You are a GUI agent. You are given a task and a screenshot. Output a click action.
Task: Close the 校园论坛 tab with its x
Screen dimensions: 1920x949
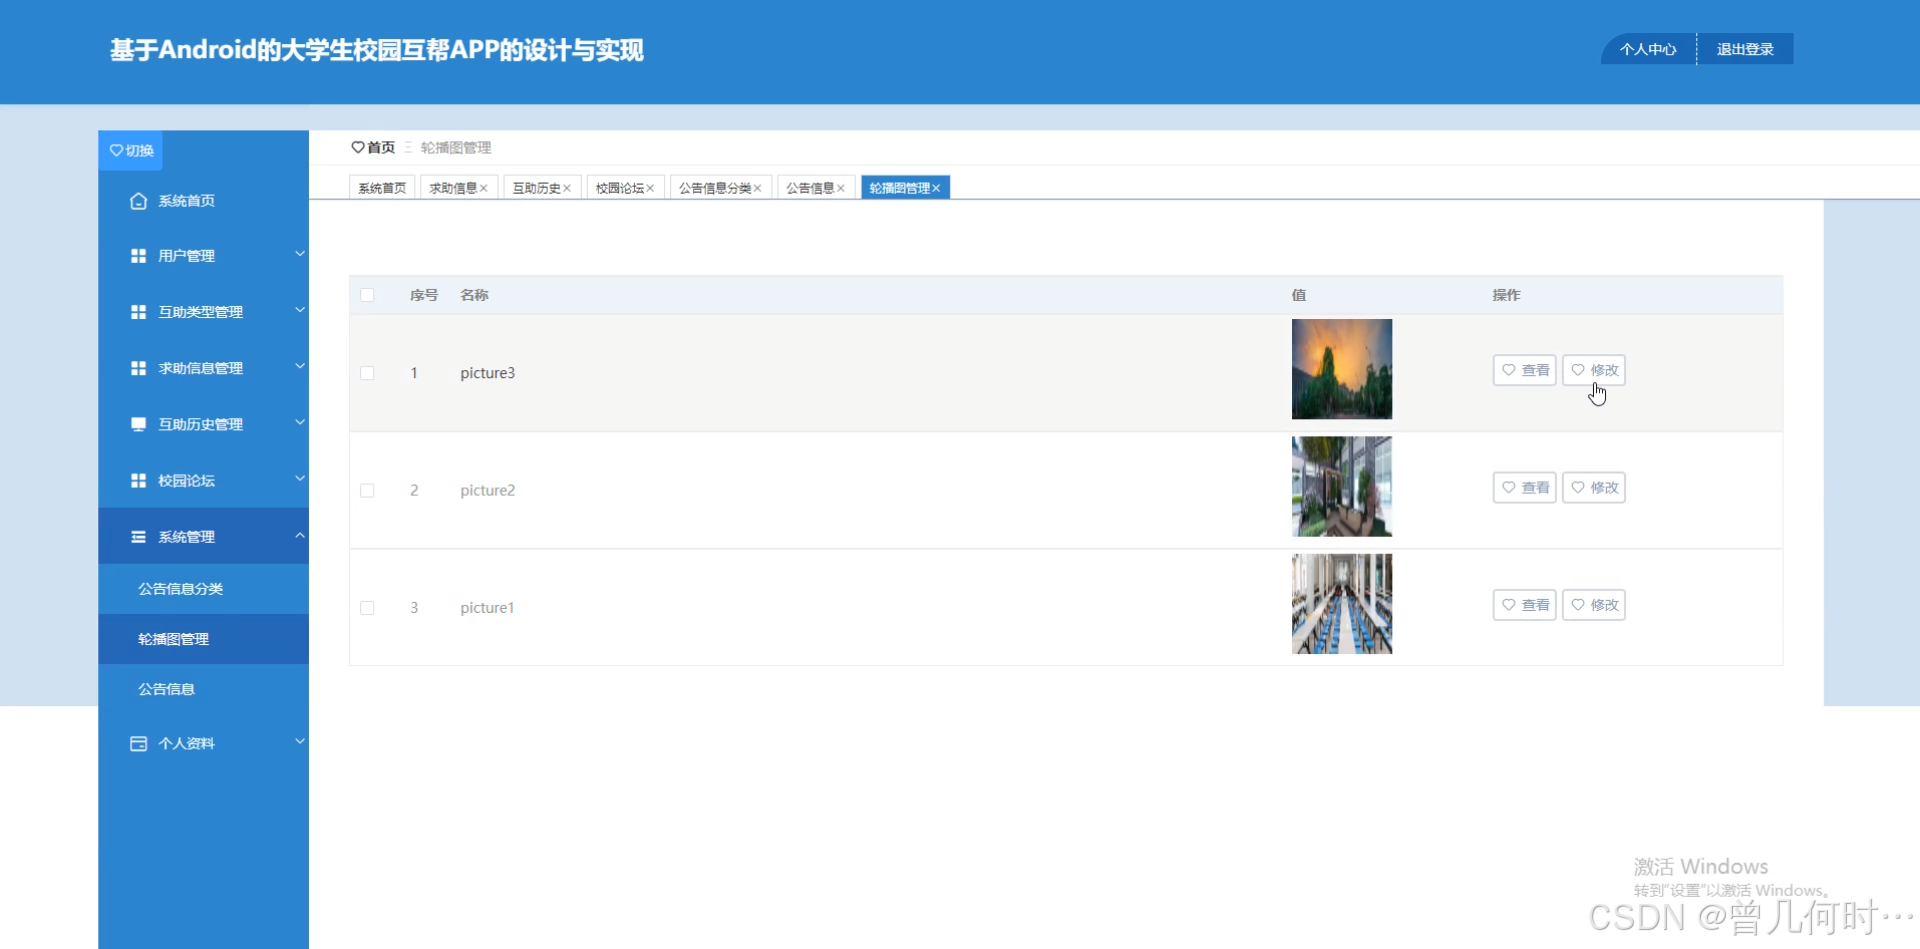tap(650, 188)
